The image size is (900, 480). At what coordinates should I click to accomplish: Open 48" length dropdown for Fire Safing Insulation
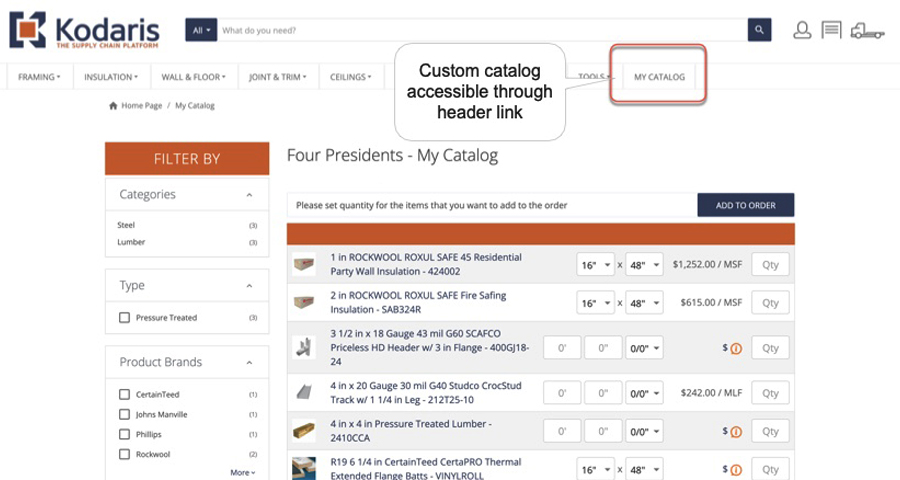pyautogui.click(x=644, y=303)
